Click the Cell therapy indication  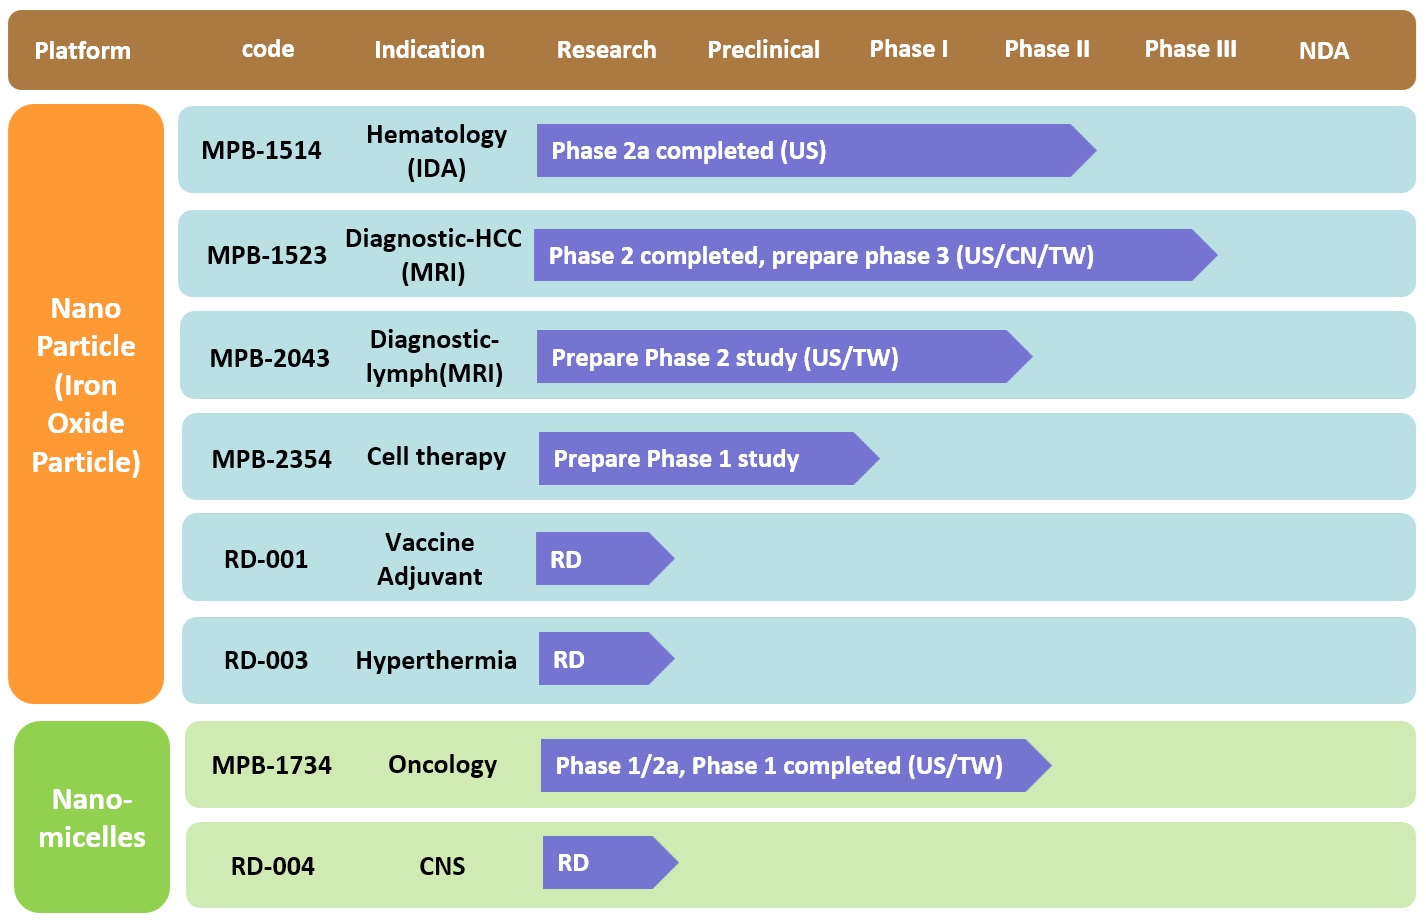pos(436,457)
